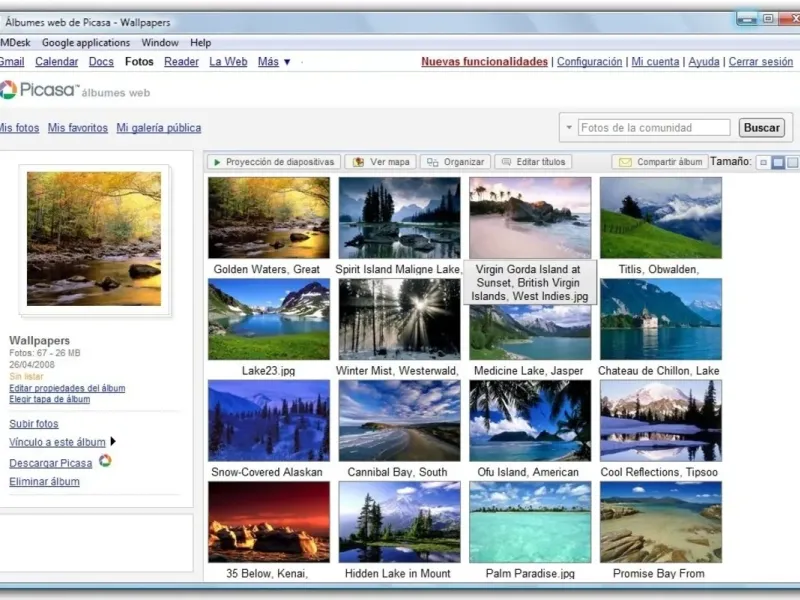Open Spirit Island Maligne Lake thumbnail
The width and height of the screenshot is (800, 600).
point(399,218)
